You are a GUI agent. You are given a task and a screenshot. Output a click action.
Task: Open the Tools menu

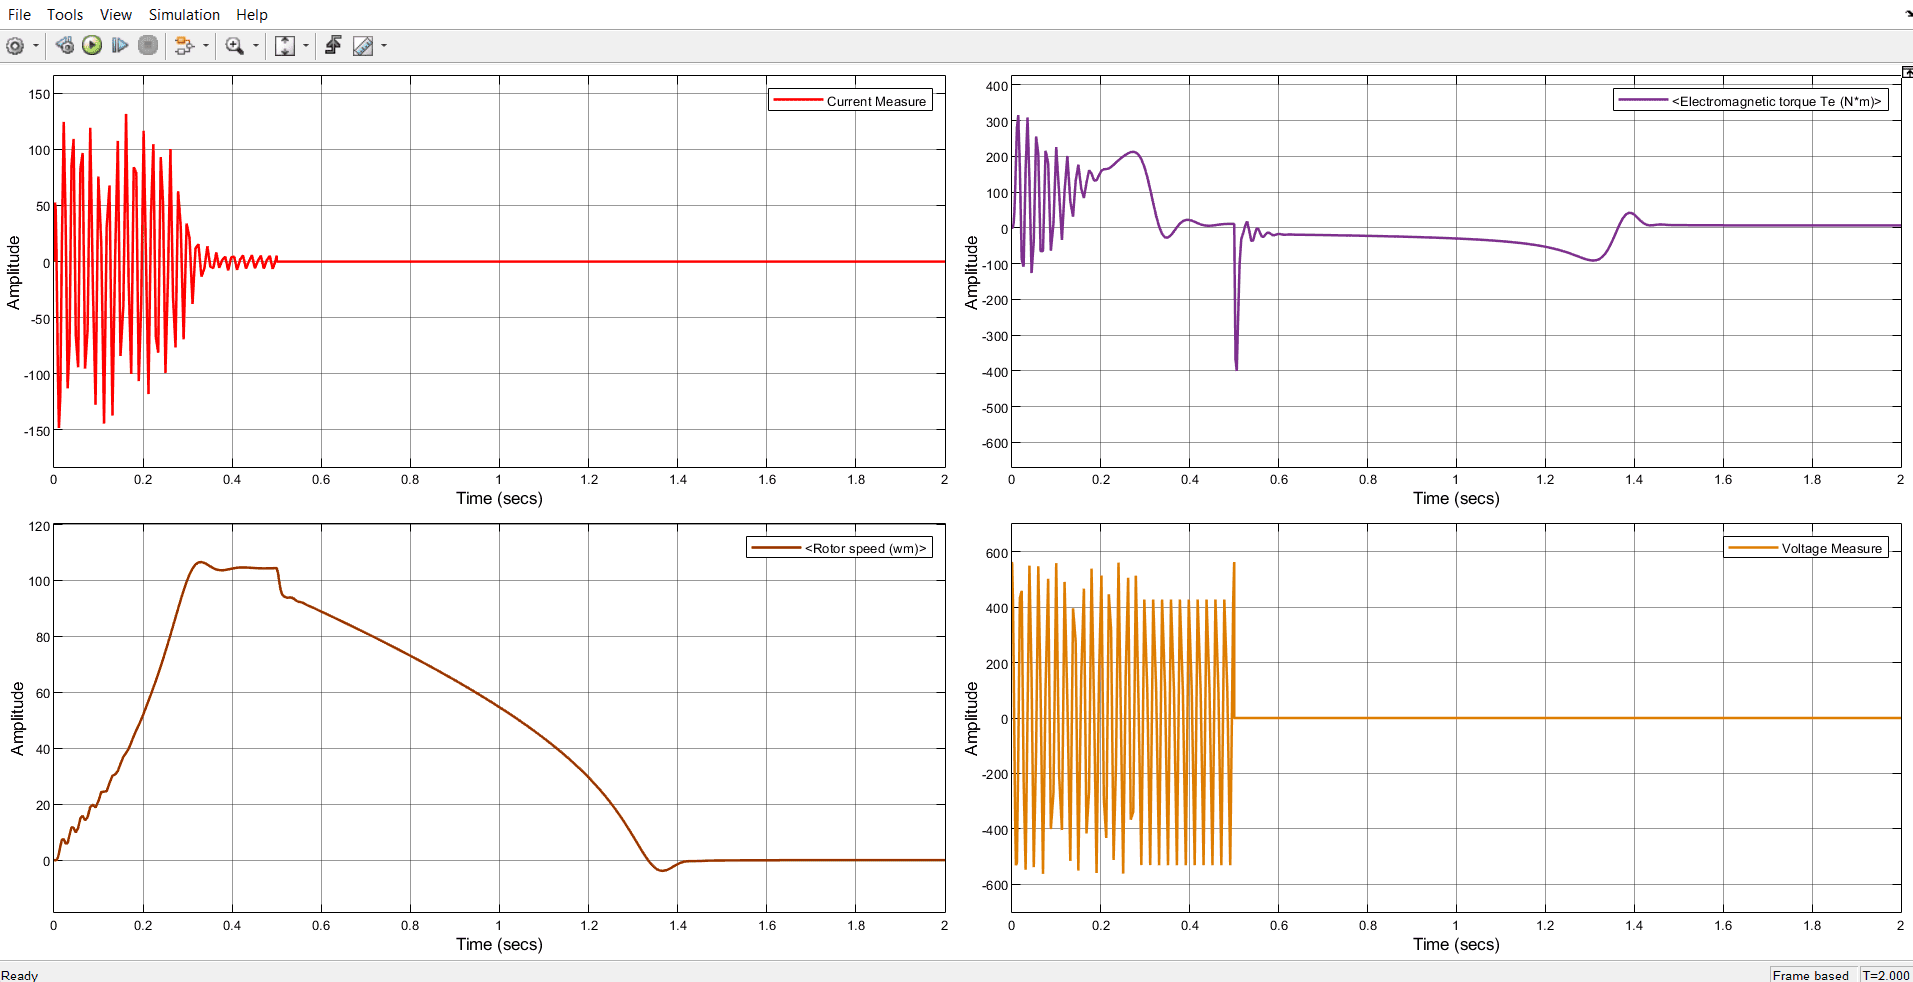point(65,15)
